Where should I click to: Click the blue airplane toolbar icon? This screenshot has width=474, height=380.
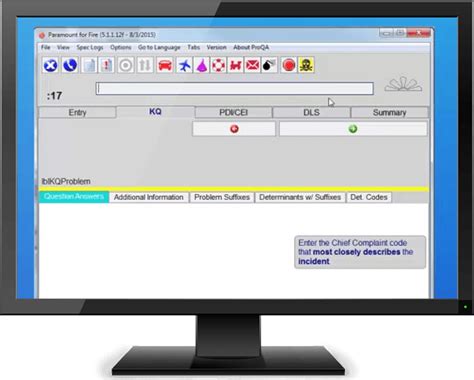point(184,65)
